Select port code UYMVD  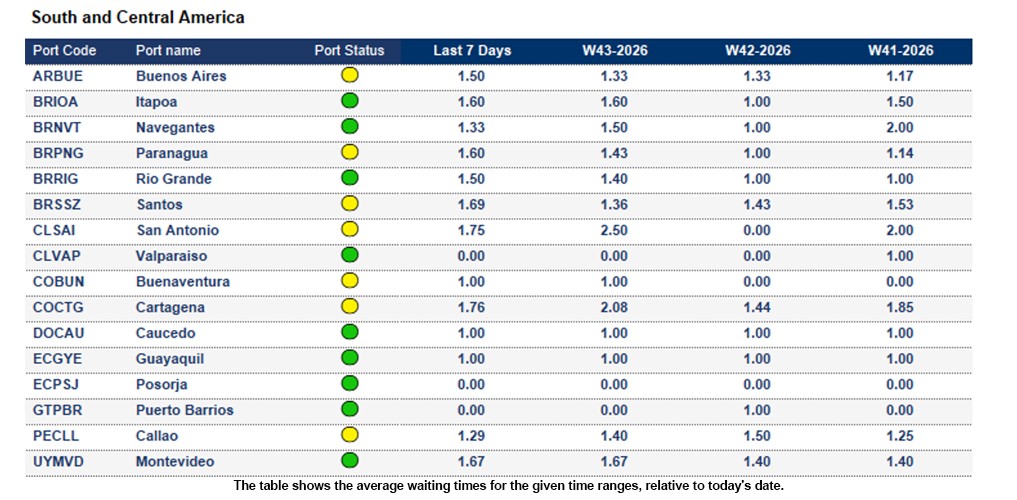click(x=58, y=462)
